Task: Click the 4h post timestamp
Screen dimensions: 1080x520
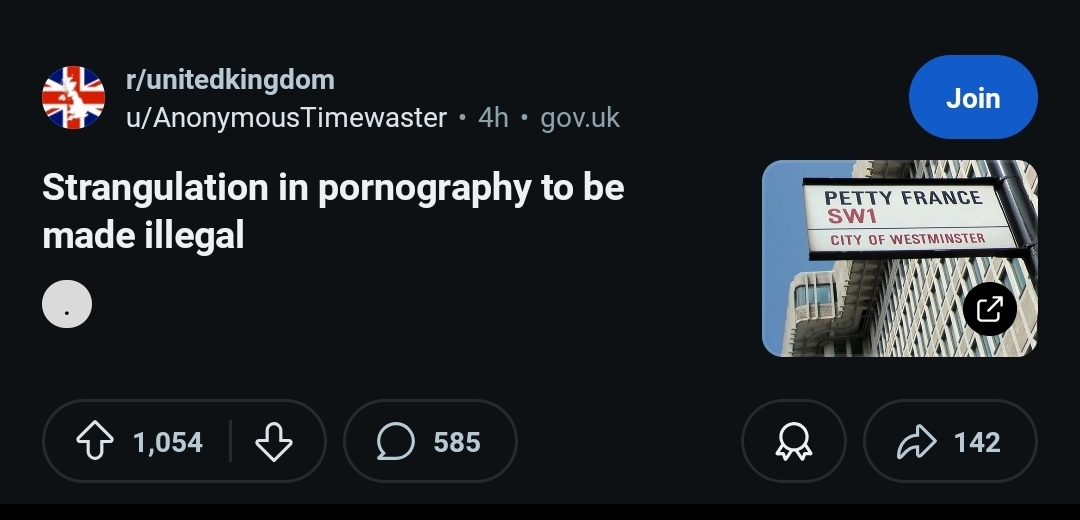Action: point(493,118)
